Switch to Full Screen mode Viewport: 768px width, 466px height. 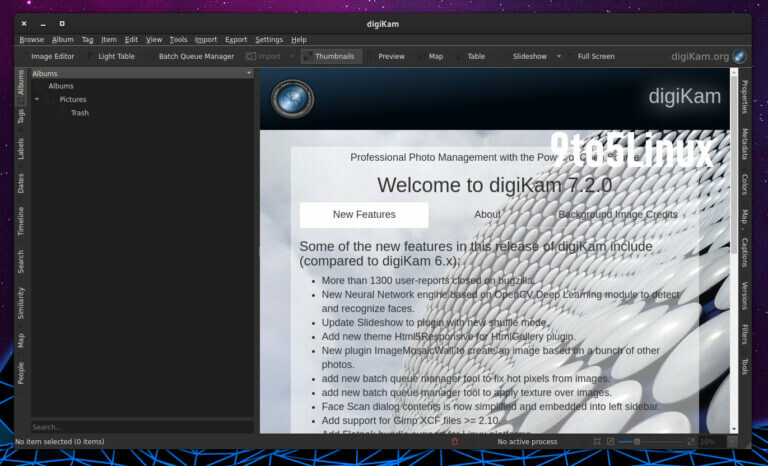click(595, 56)
